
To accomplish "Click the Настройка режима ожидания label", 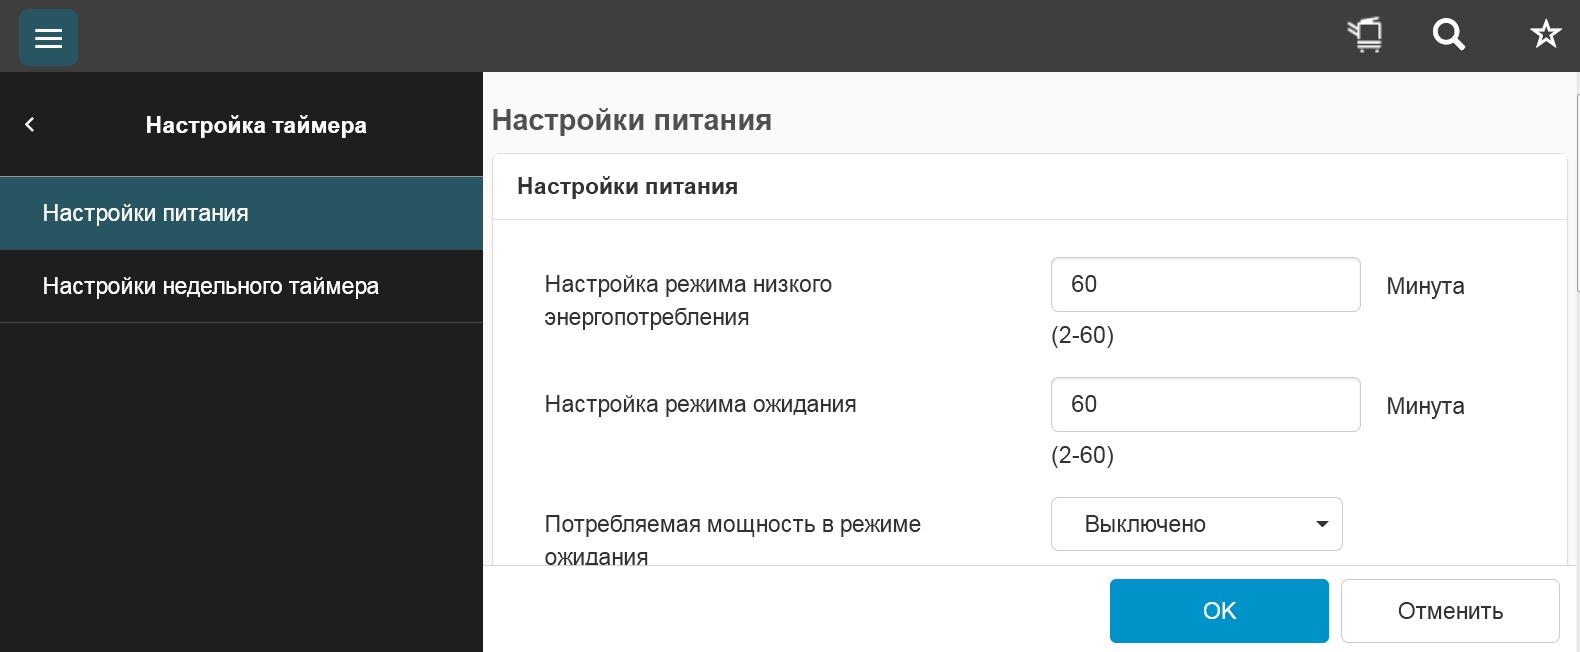I will pyautogui.click(x=700, y=405).
